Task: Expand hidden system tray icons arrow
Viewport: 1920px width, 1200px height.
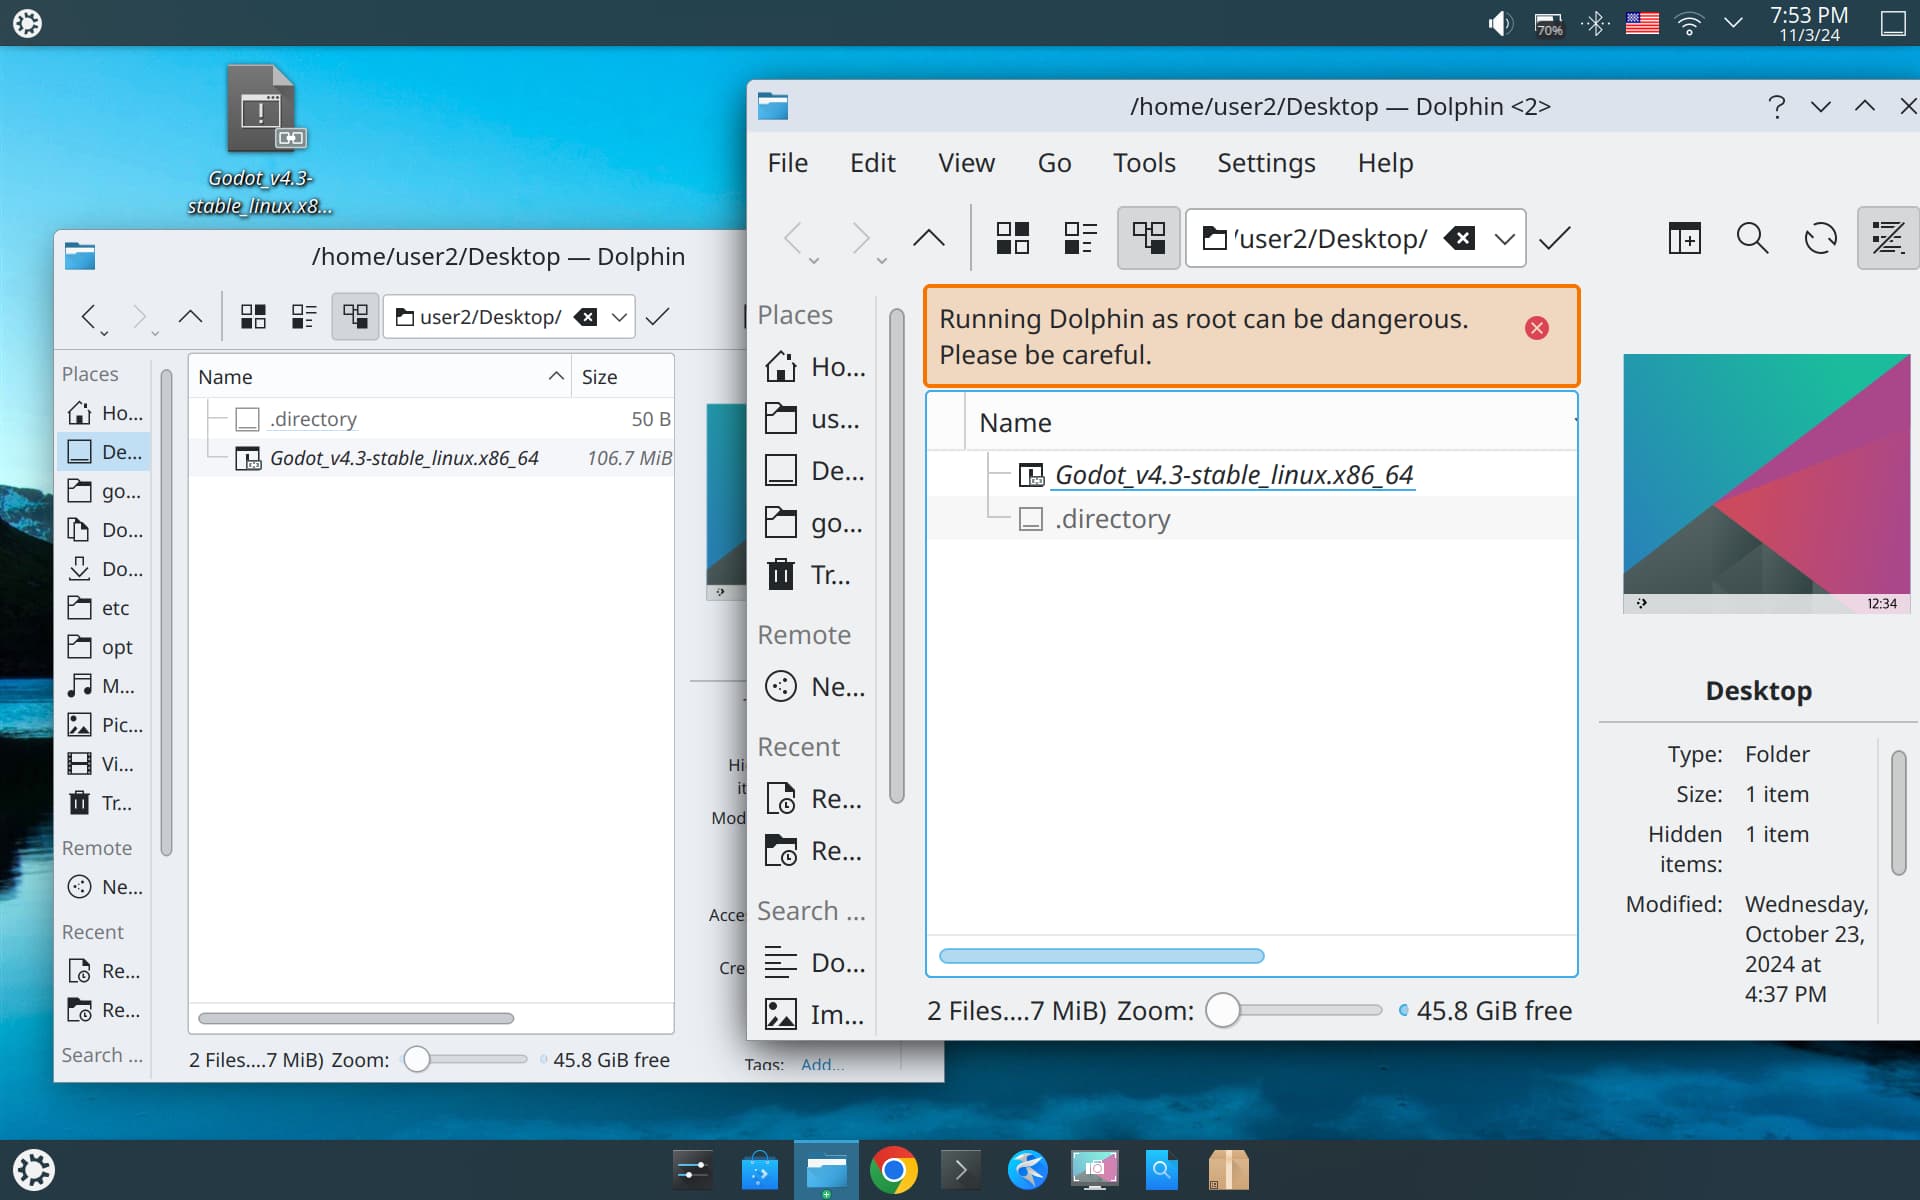Action: point(1734,22)
